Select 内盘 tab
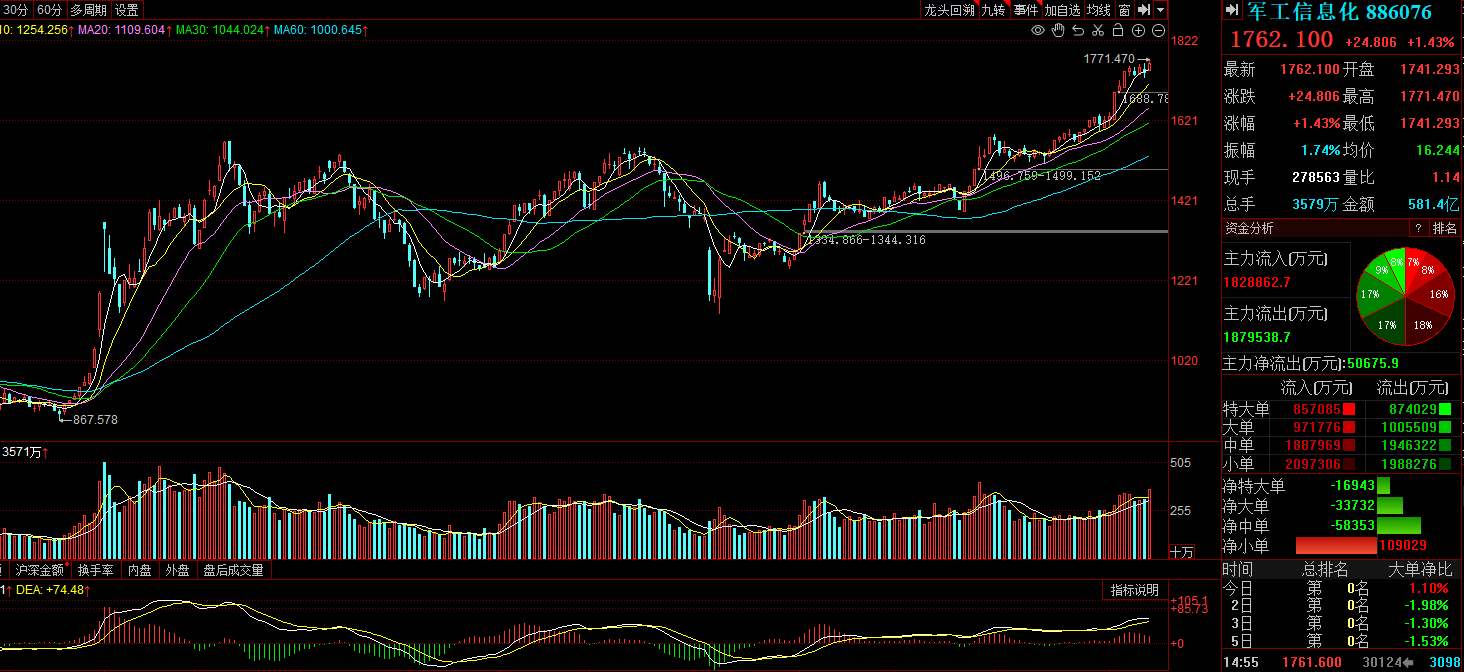1464x672 pixels. 140,570
